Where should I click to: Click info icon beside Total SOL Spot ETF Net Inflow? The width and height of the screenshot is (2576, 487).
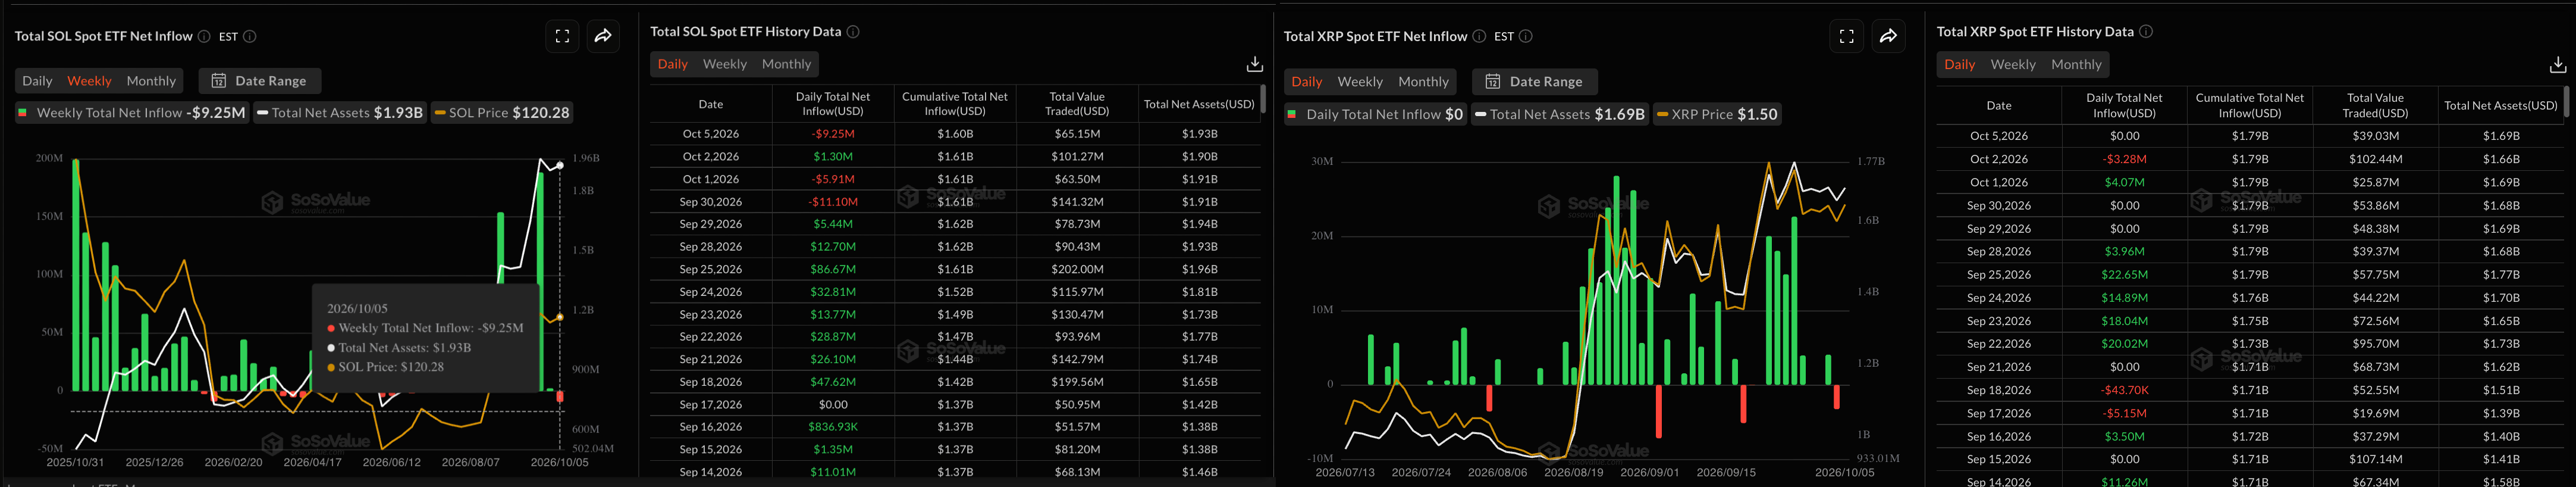[204, 36]
